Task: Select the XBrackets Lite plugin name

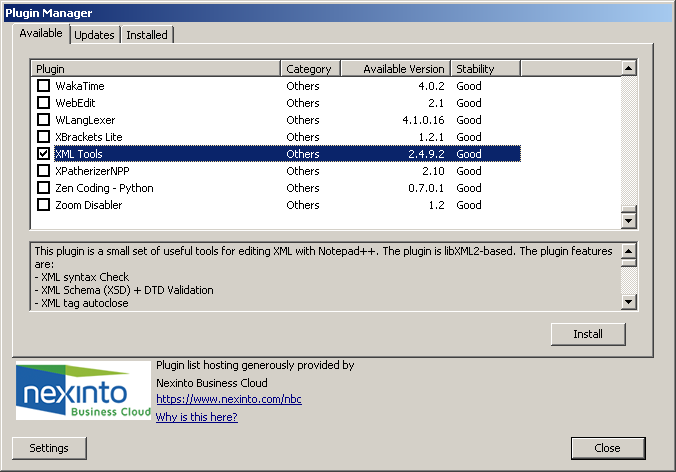Action: (x=88, y=137)
